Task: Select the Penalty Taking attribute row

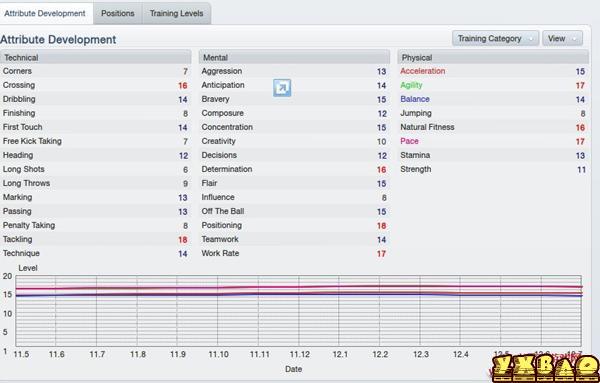Action: pos(96,225)
